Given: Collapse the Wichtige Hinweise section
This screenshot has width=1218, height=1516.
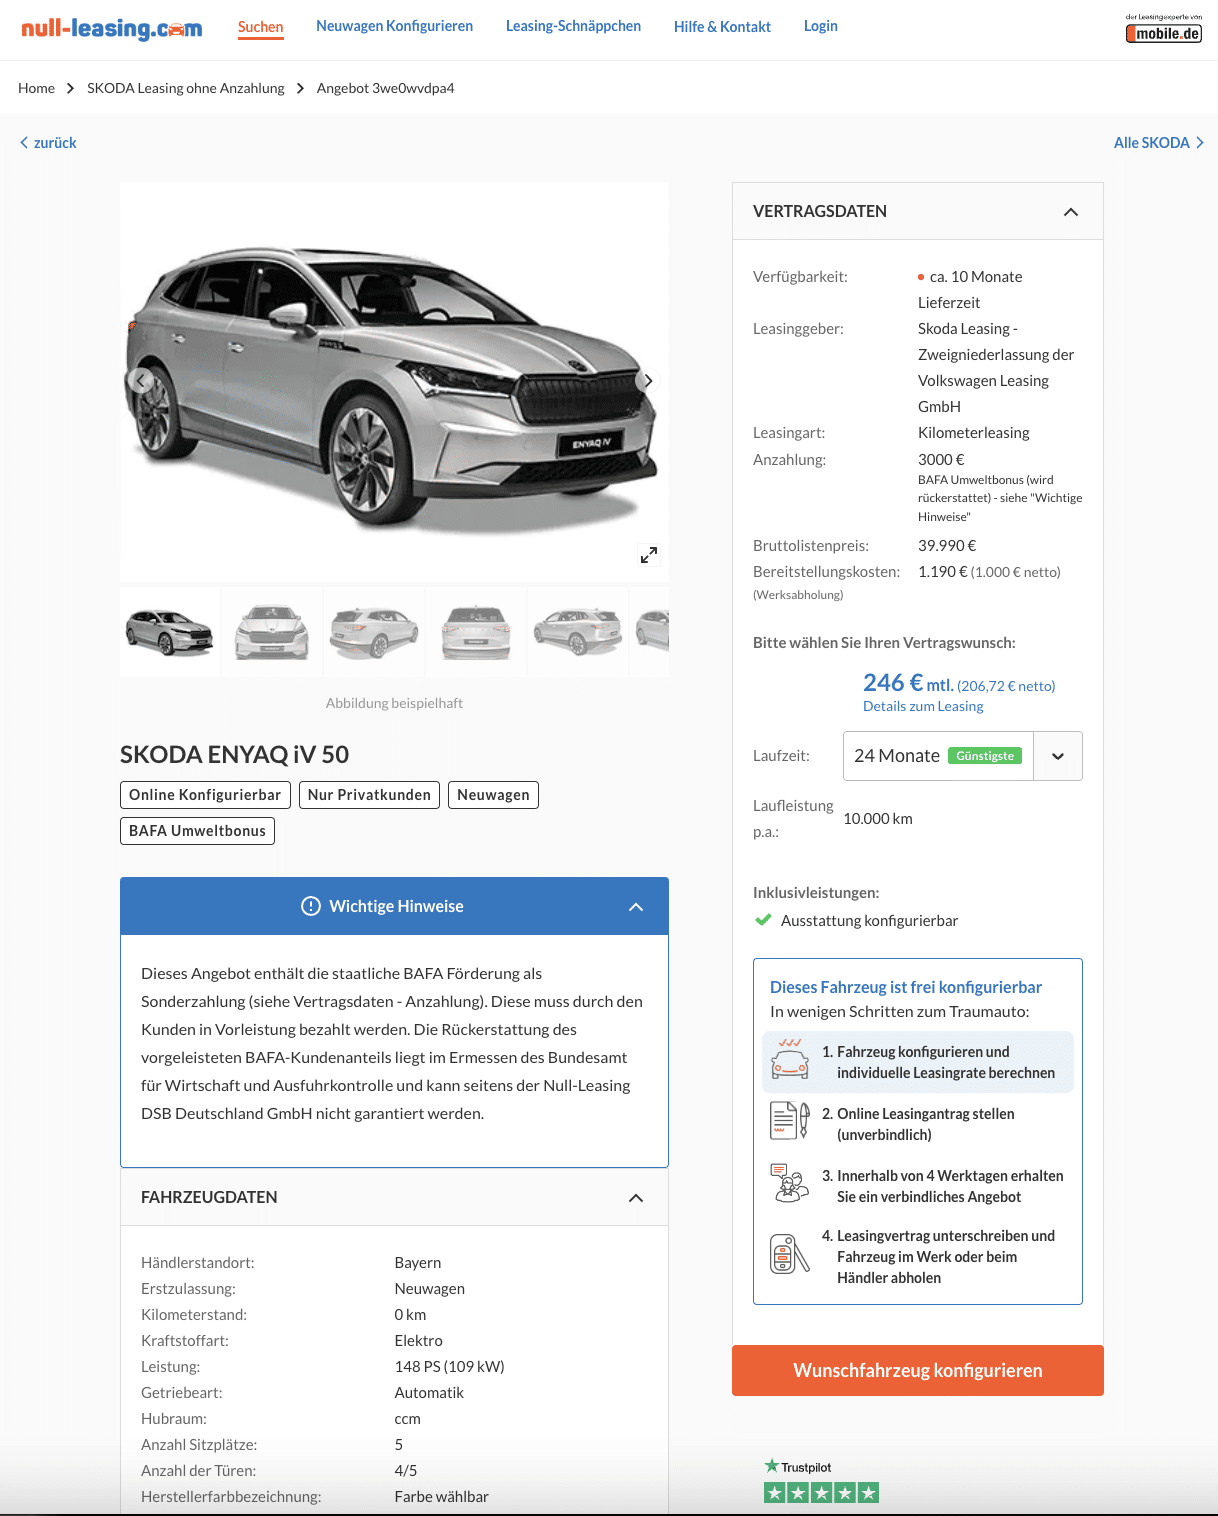Looking at the screenshot, I should [636, 907].
